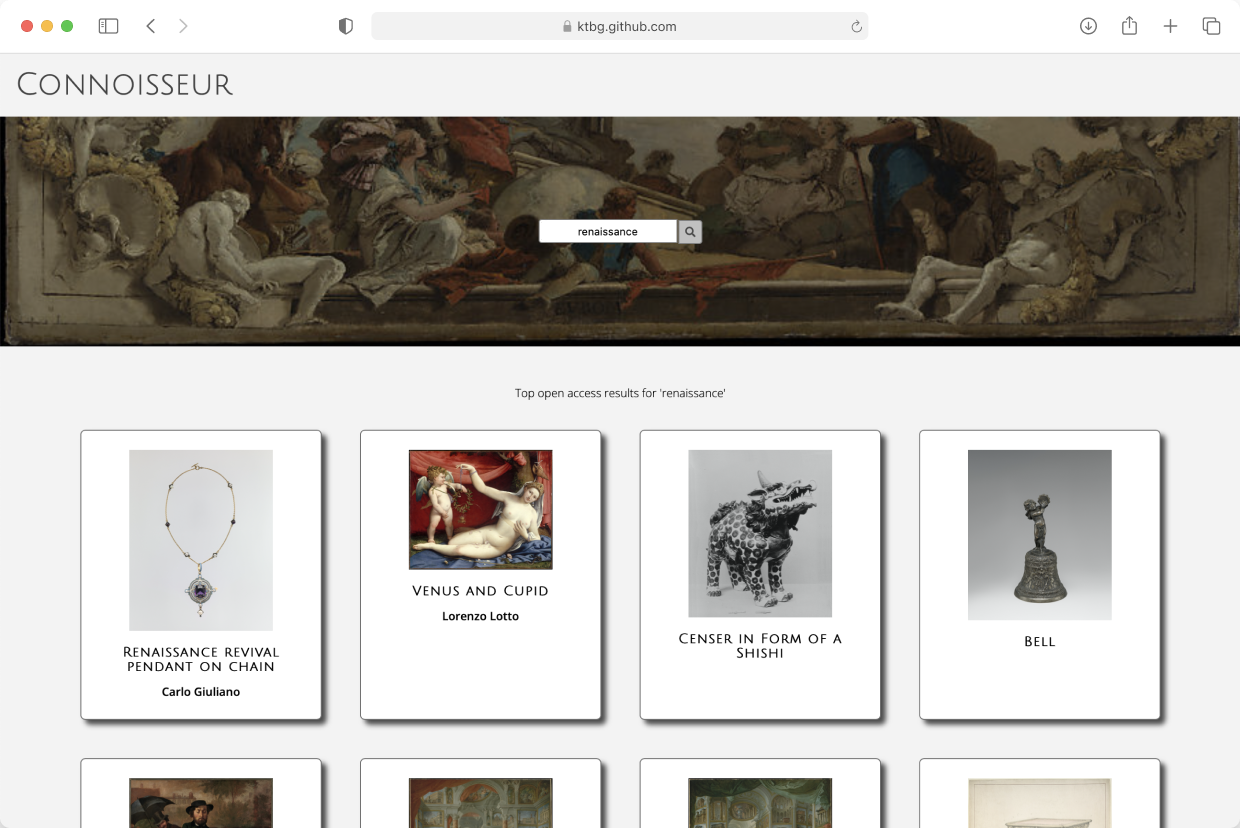1240x828 pixels.
Task: Click the share icon
Action: click(x=1129, y=26)
